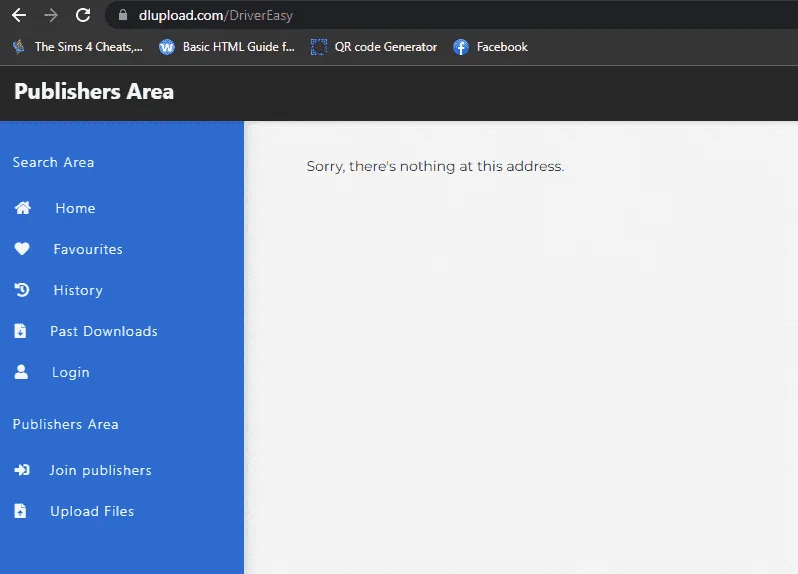
Task: Click the user silhouette Login icon
Action: click(x=21, y=372)
